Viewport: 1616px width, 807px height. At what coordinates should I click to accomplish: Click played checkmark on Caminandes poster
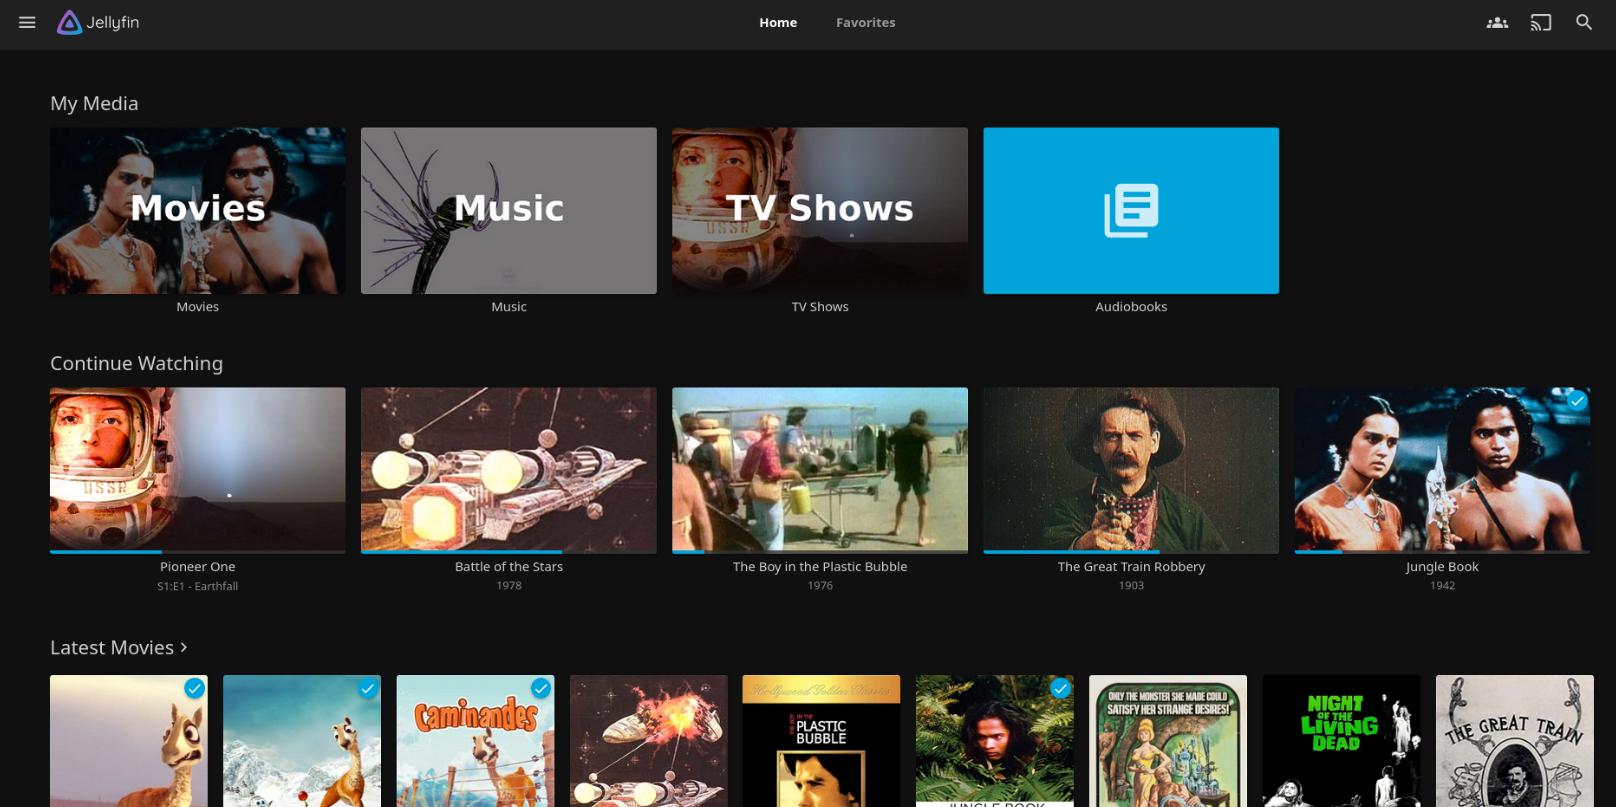[x=541, y=688]
